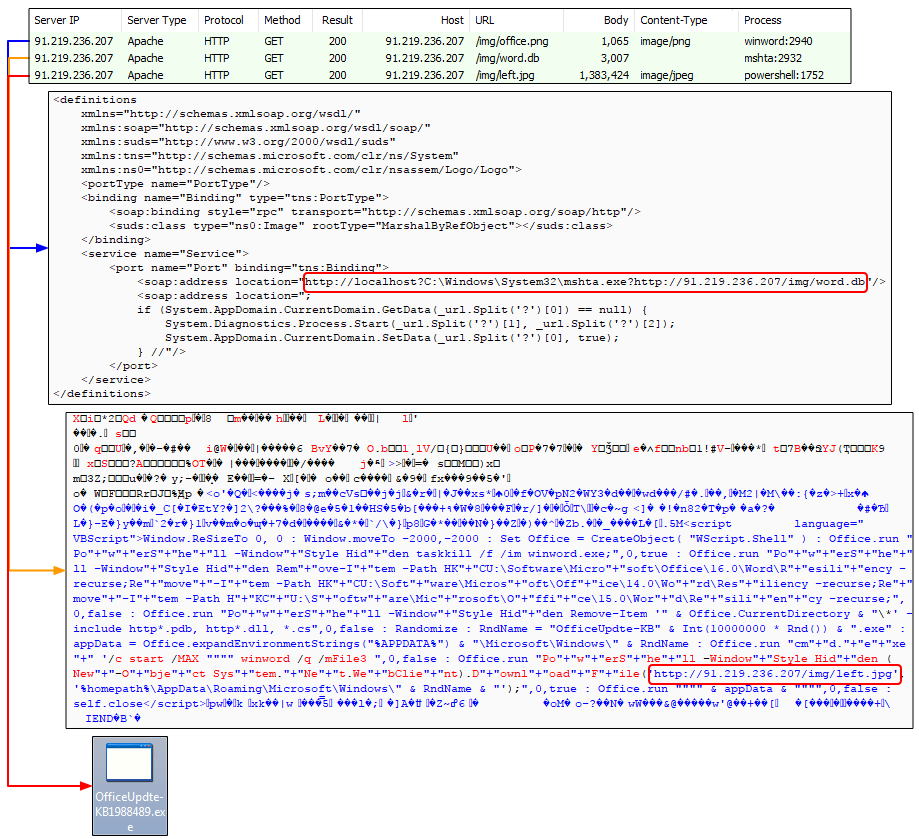This screenshot has height=839, width=919.
Task: Click the powershell:1752 process cell
Action: 784,75
